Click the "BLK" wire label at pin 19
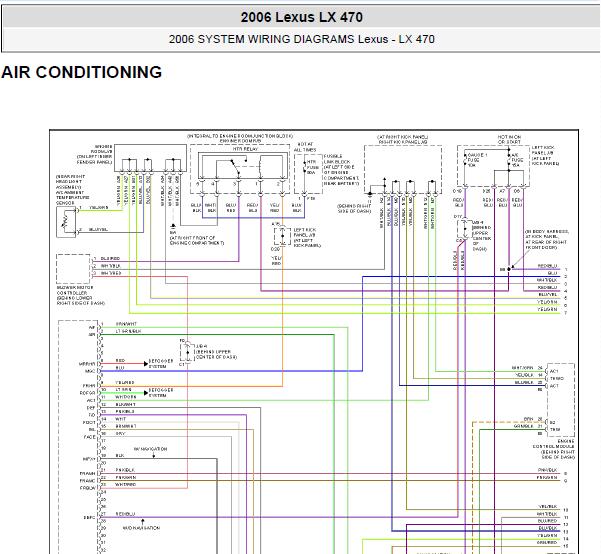Viewport: 601px width, 554px height. pyautogui.click(x=120, y=455)
